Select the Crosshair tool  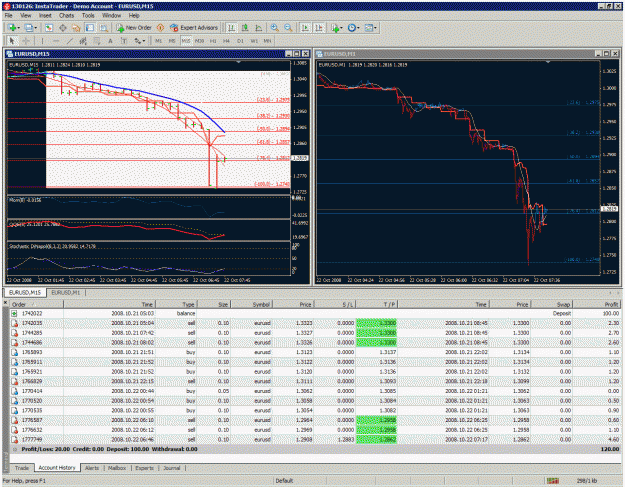[x=26, y=41]
